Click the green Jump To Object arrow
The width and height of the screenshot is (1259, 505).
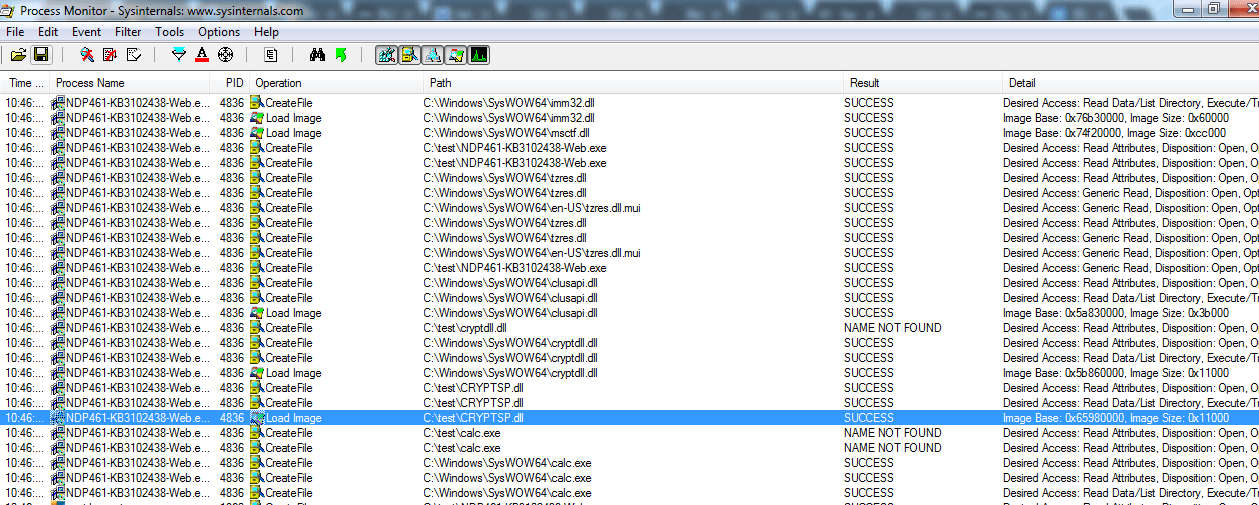(x=340, y=55)
